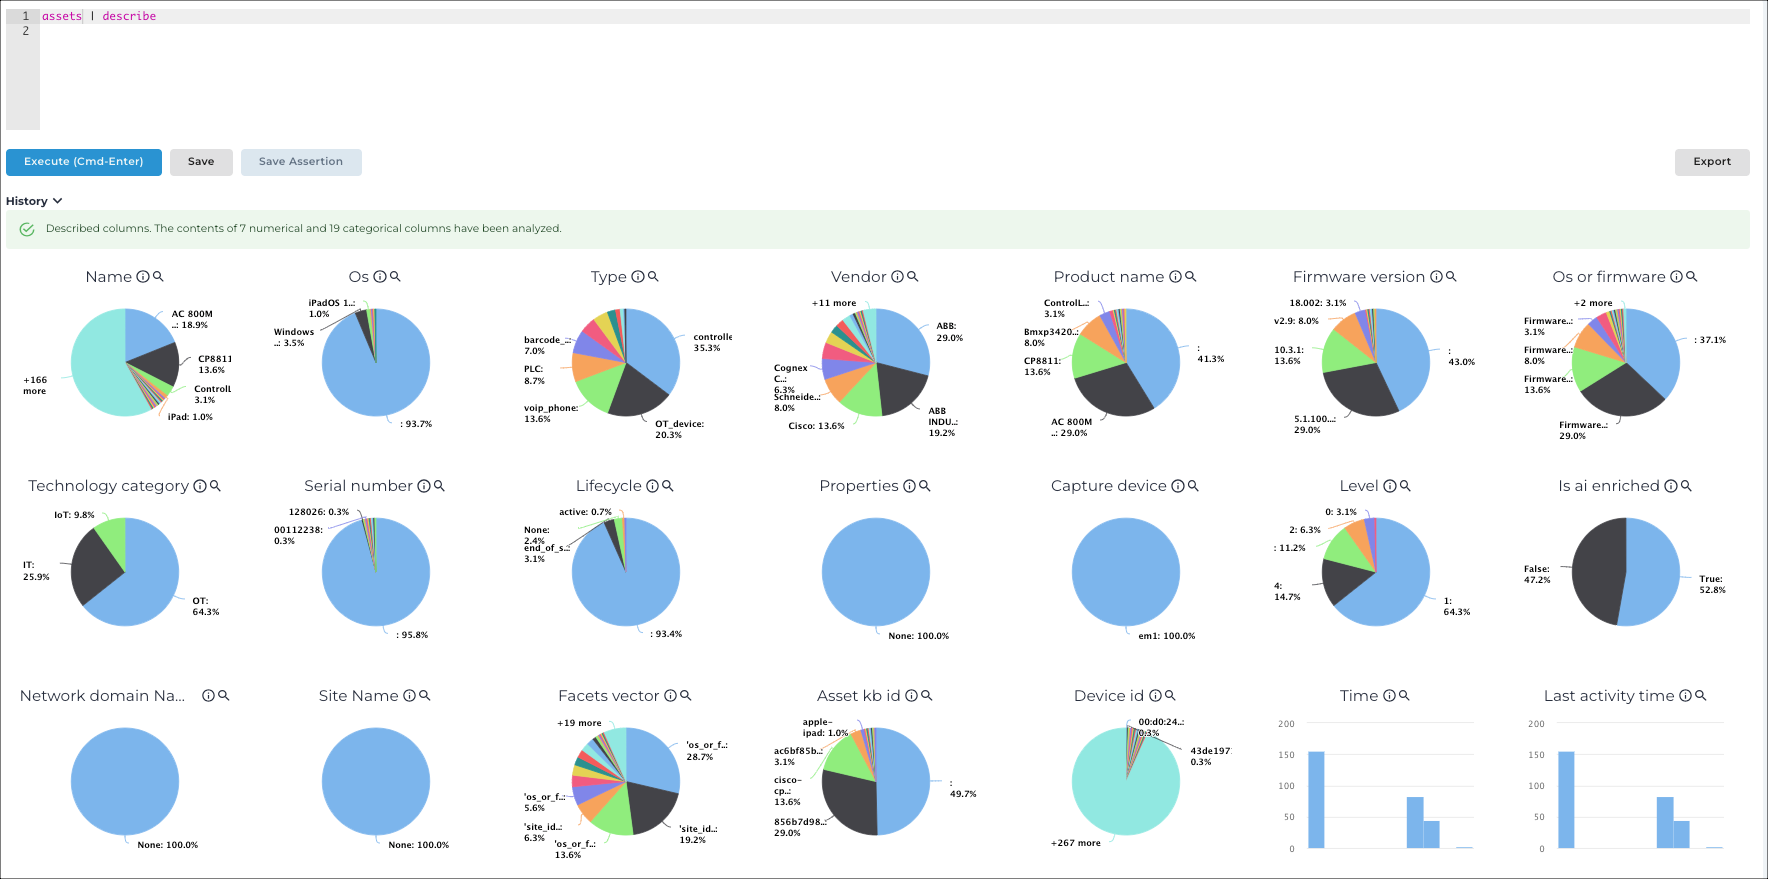The height and width of the screenshot is (879, 1768).
Task: Open the Capture device info icon
Action: pyautogui.click(x=1177, y=486)
